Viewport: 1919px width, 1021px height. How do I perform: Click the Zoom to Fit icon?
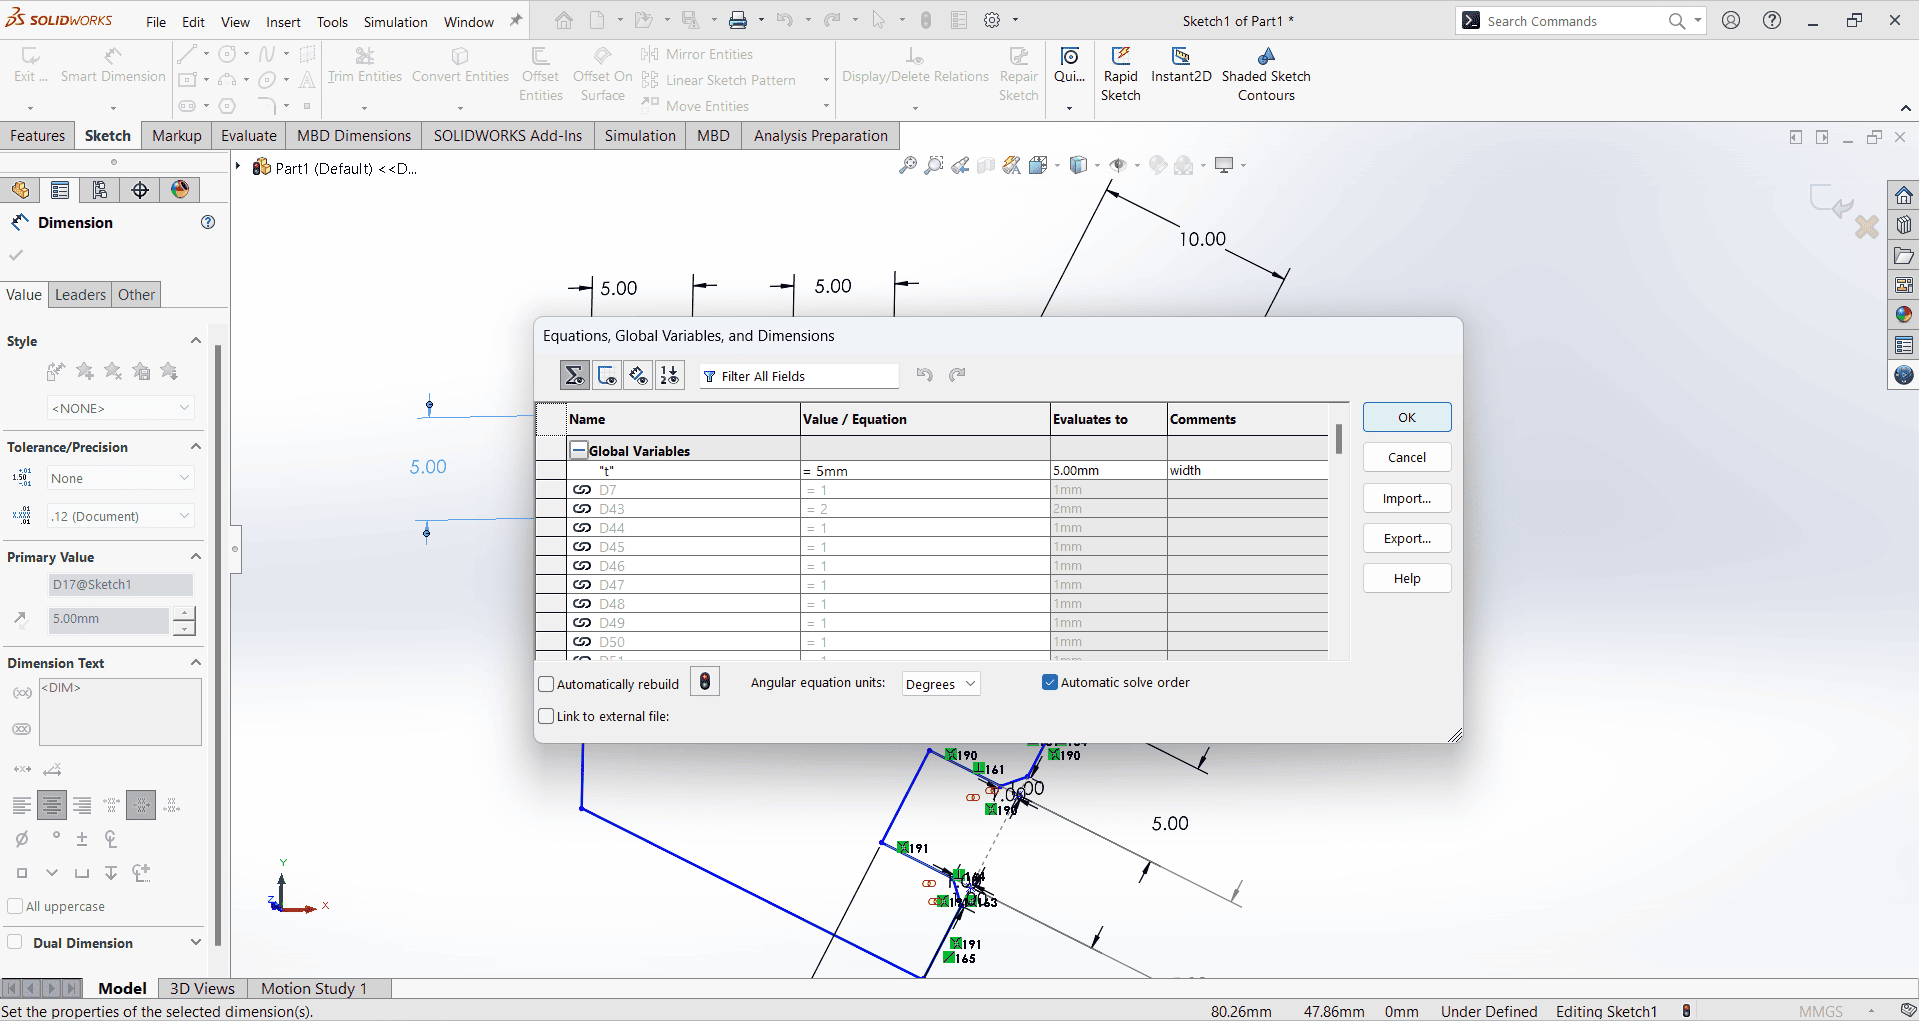pyautogui.click(x=908, y=165)
